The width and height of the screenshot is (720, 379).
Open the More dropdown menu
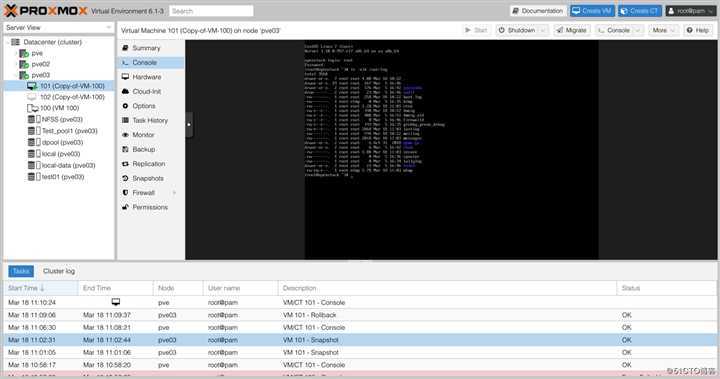click(664, 30)
